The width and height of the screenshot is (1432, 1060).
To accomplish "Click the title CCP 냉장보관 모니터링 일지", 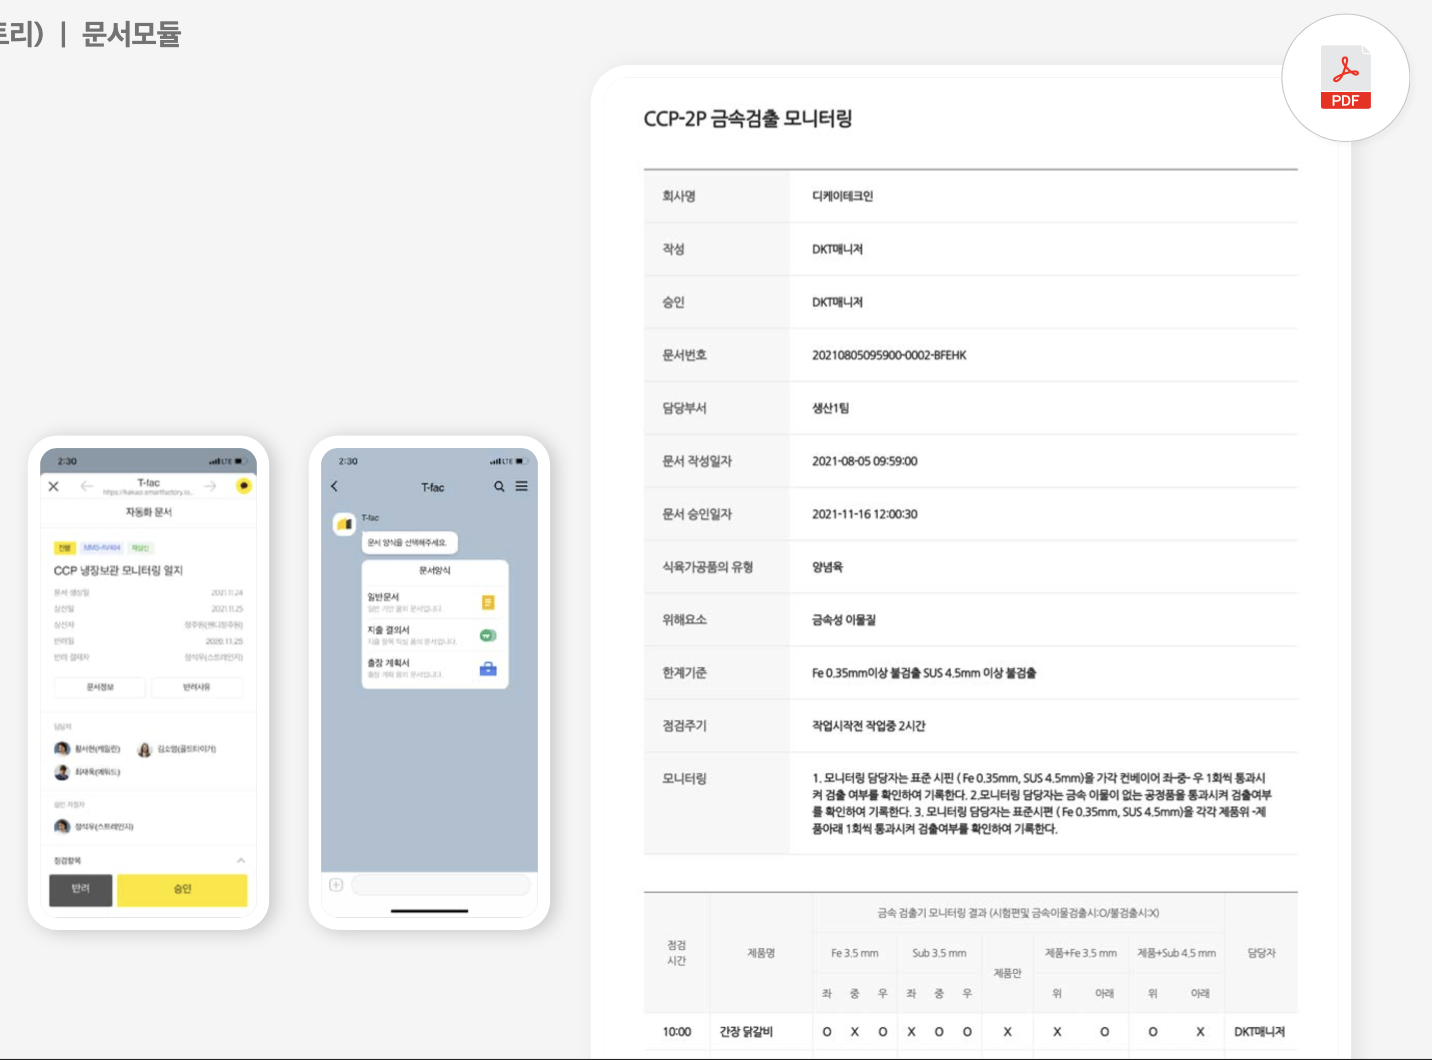I will click(x=118, y=570).
